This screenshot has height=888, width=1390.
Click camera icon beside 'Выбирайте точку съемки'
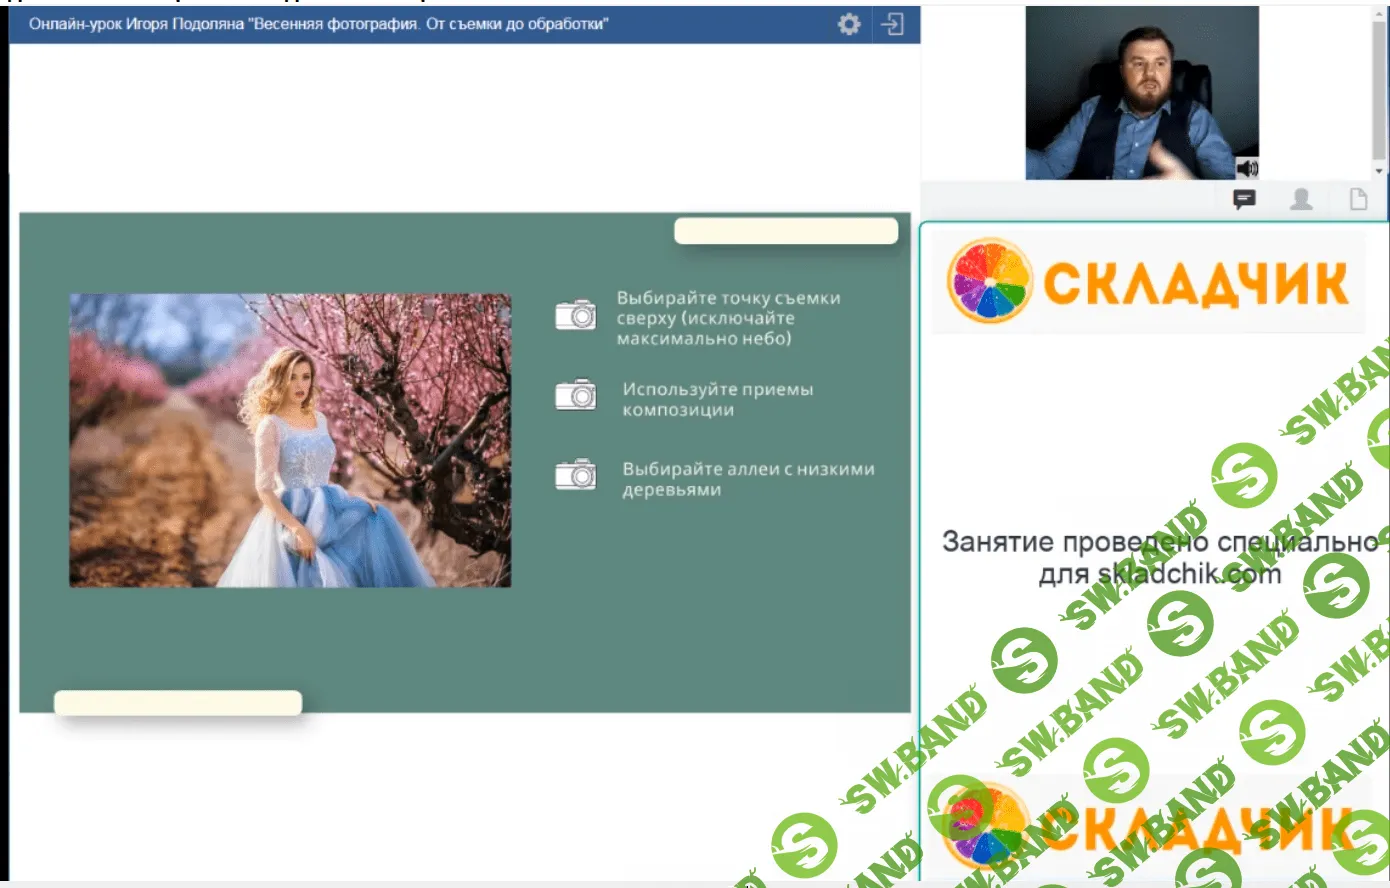[576, 315]
